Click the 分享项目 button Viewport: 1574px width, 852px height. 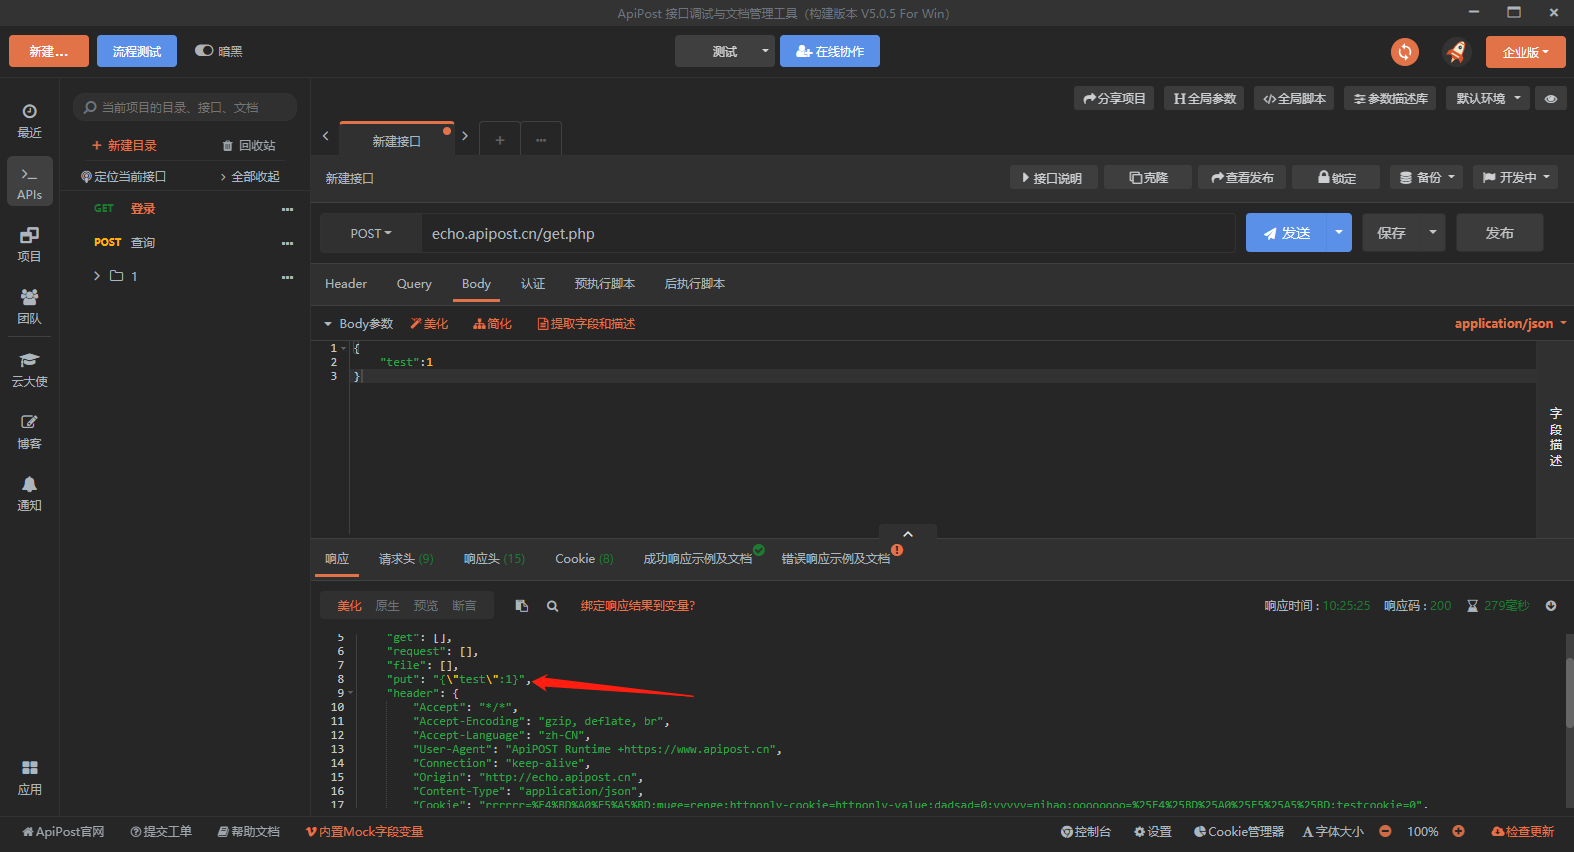1114,98
